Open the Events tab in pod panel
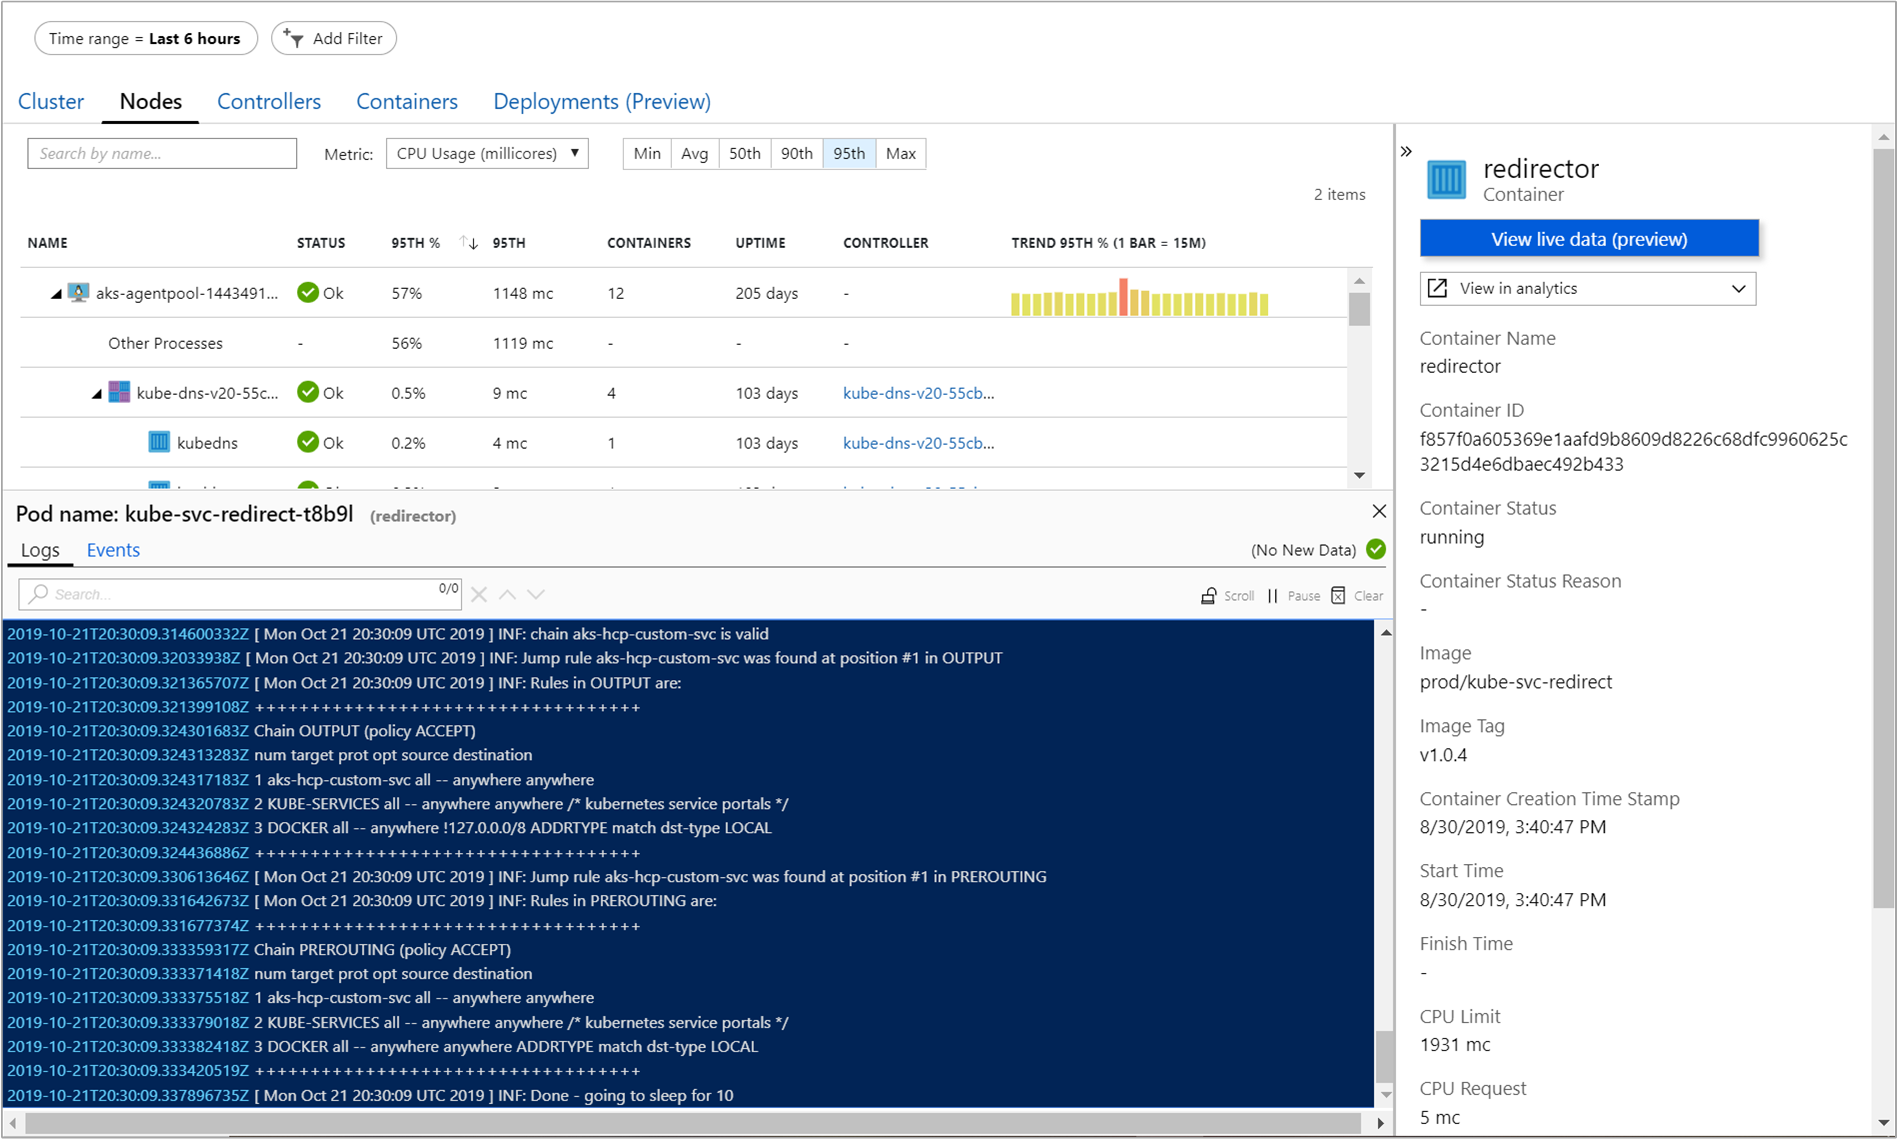The width and height of the screenshot is (1898, 1139). [113, 550]
